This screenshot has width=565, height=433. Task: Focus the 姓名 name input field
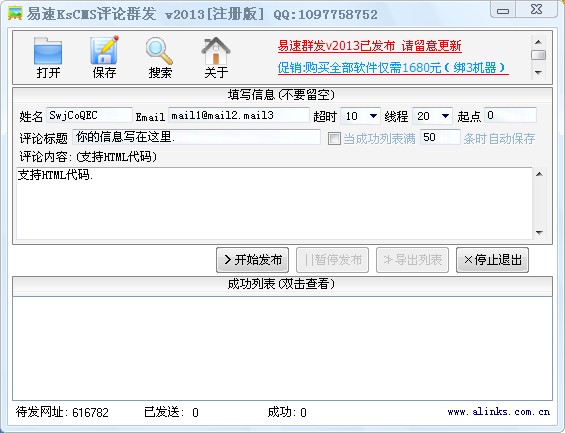(x=89, y=116)
